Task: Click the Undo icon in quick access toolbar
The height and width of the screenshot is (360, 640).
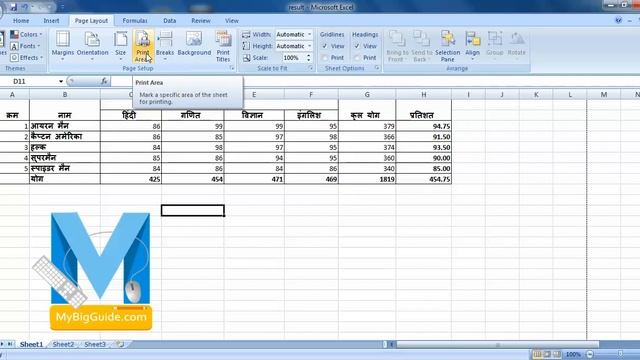Action: [x=25, y=7]
